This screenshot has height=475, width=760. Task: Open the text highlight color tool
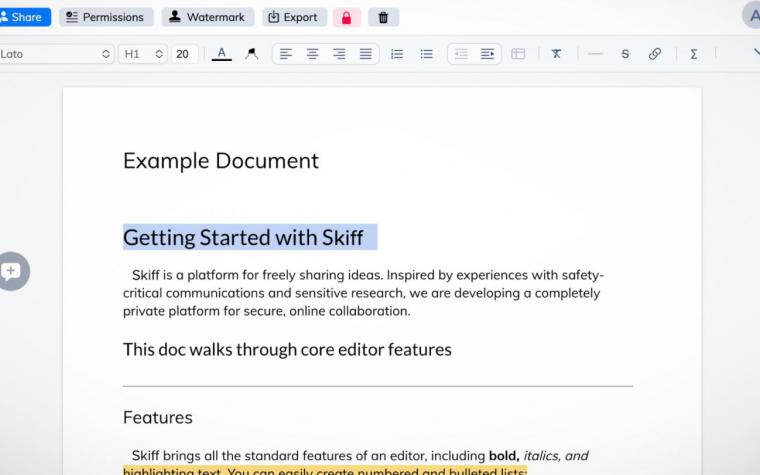click(251, 53)
